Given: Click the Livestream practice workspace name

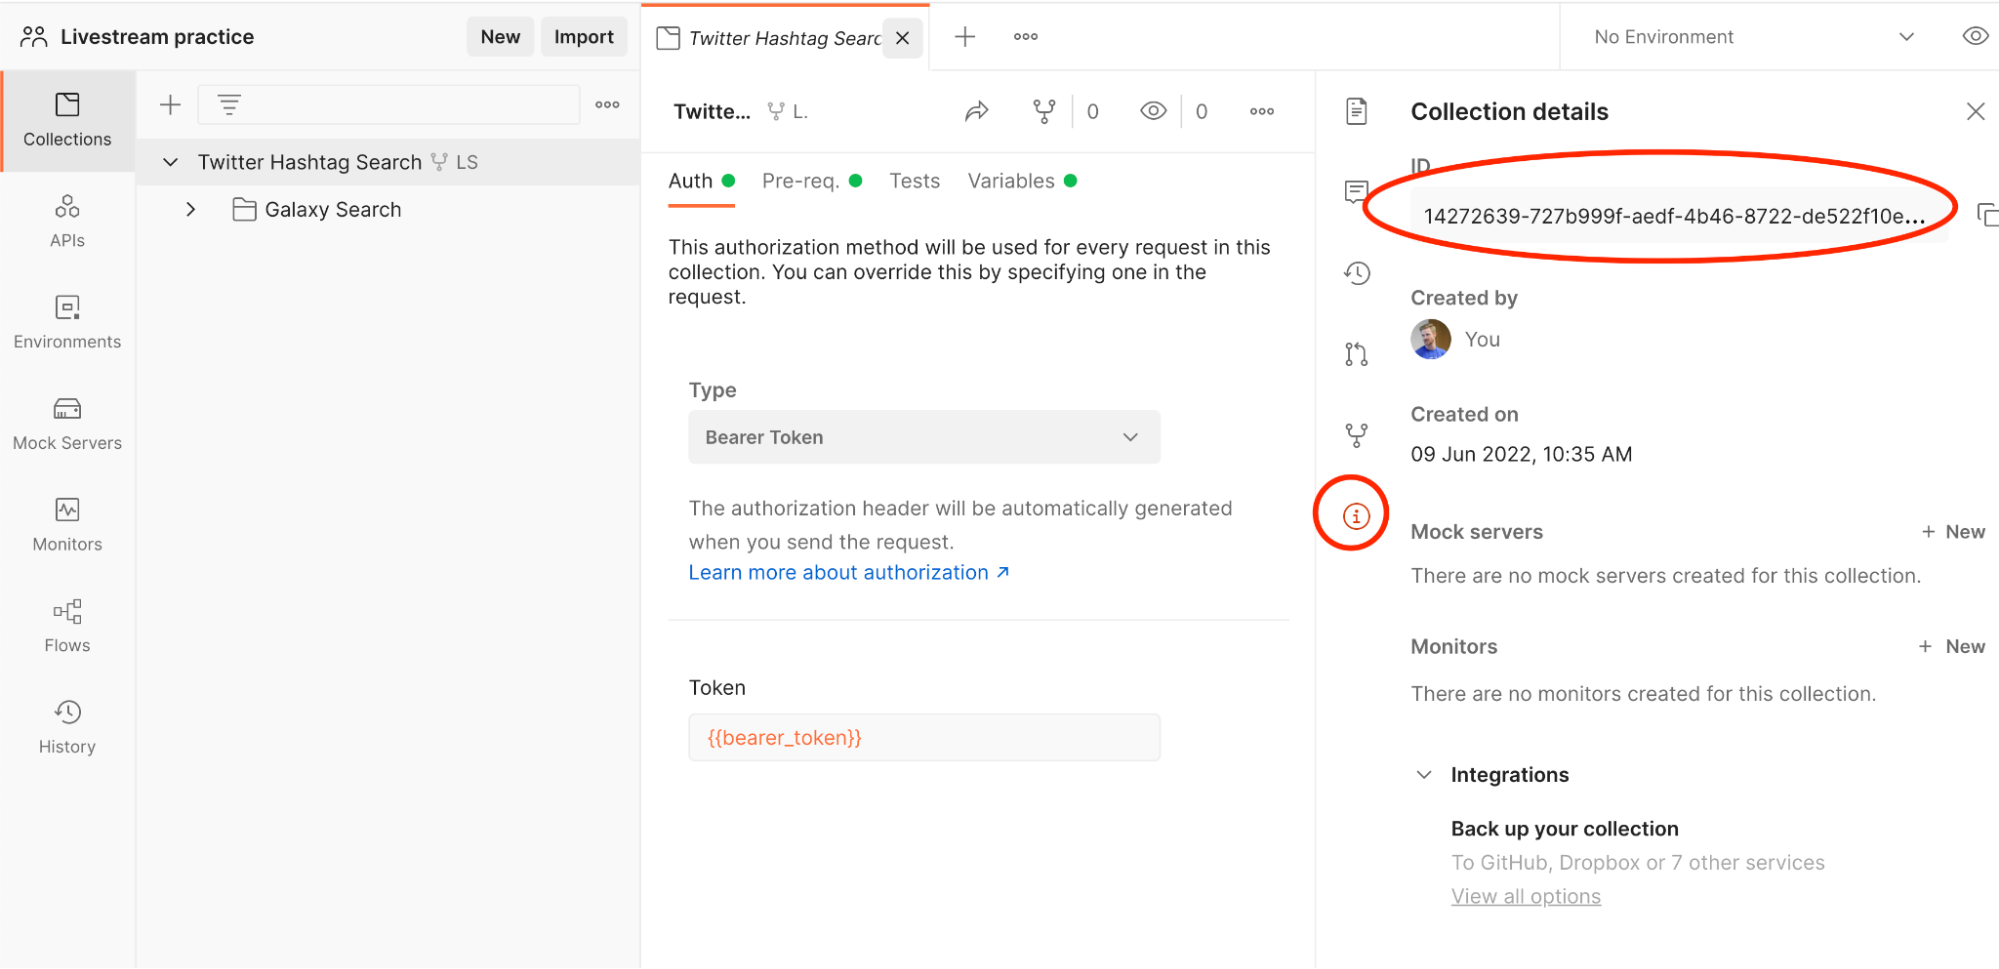Looking at the screenshot, I should [x=157, y=37].
